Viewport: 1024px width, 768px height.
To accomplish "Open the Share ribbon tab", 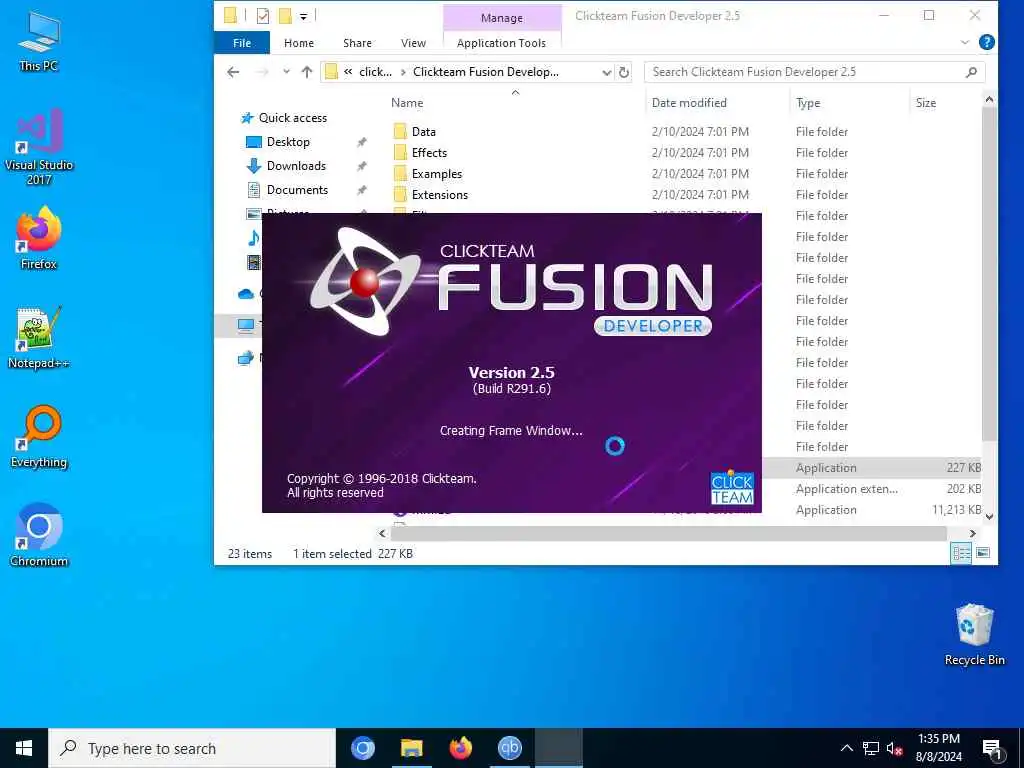I will 357,43.
